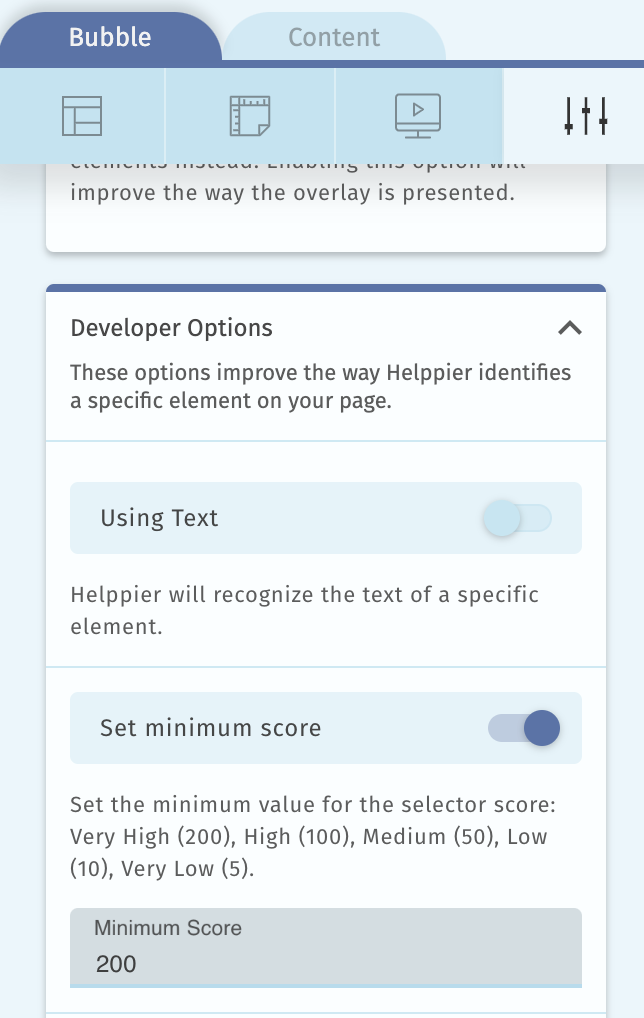Click the Developer Options section title

click(172, 328)
